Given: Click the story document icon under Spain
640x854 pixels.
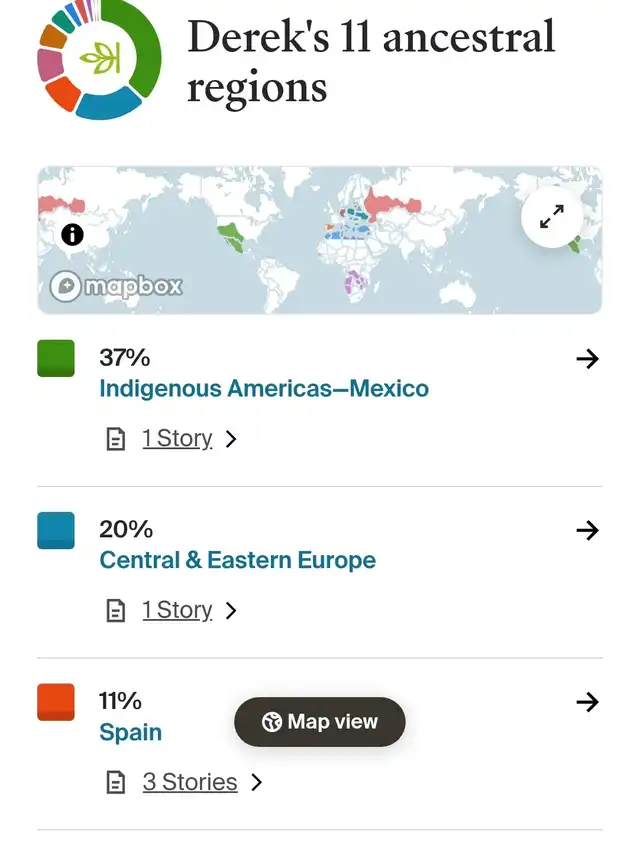Looking at the screenshot, I should coord(116,783).
